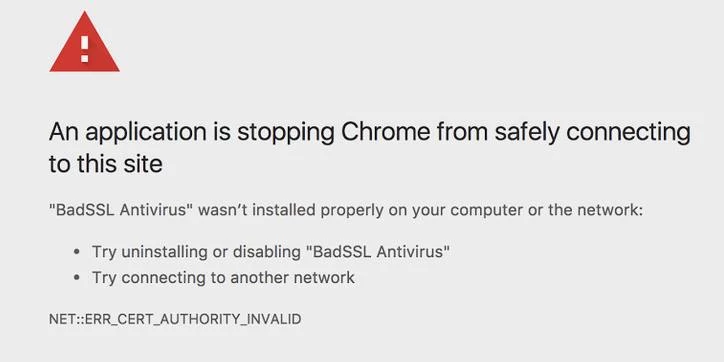Screen dimensions: 724x362
Task: Click 'safely connecting' in the heading
Action: coord(593,132)
